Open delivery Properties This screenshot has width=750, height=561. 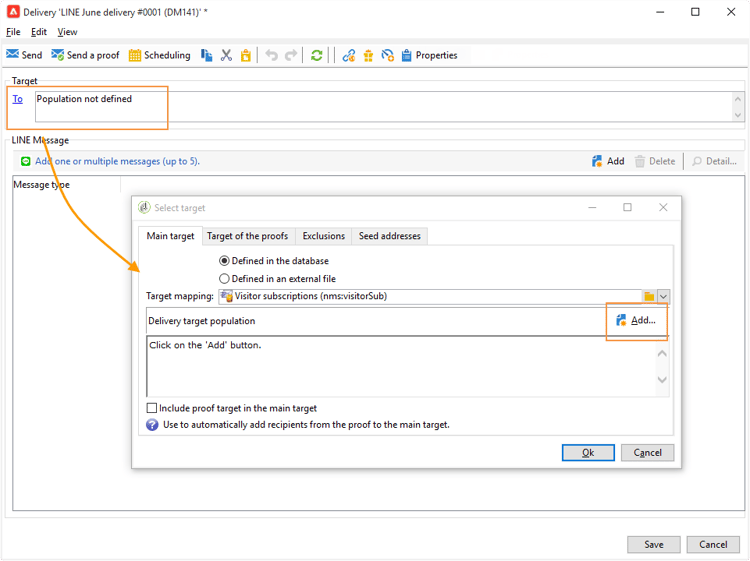[x=429, y=55]
